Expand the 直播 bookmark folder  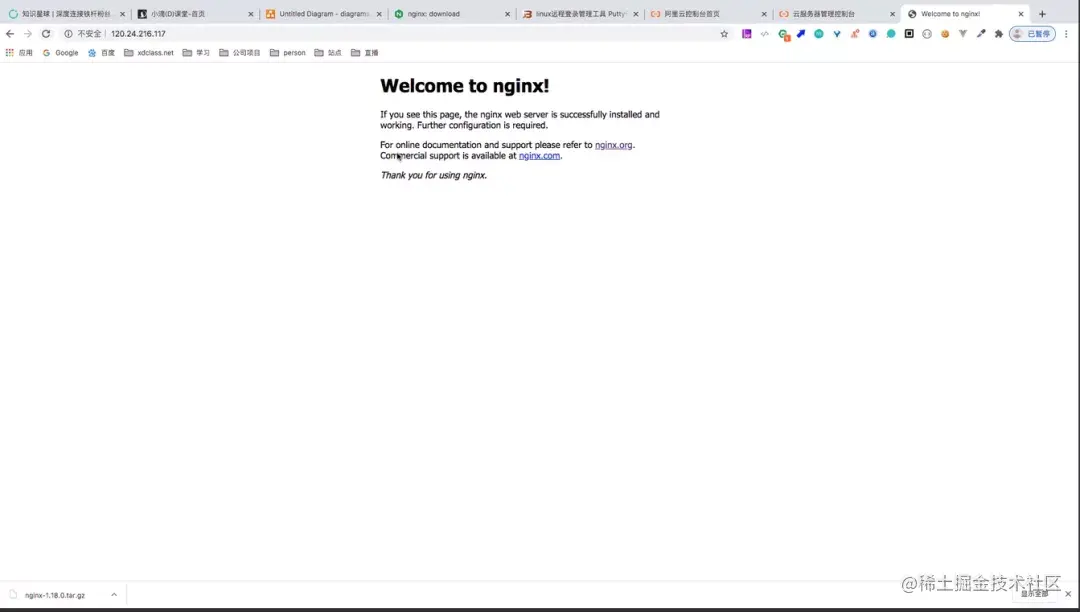point(364,52)
